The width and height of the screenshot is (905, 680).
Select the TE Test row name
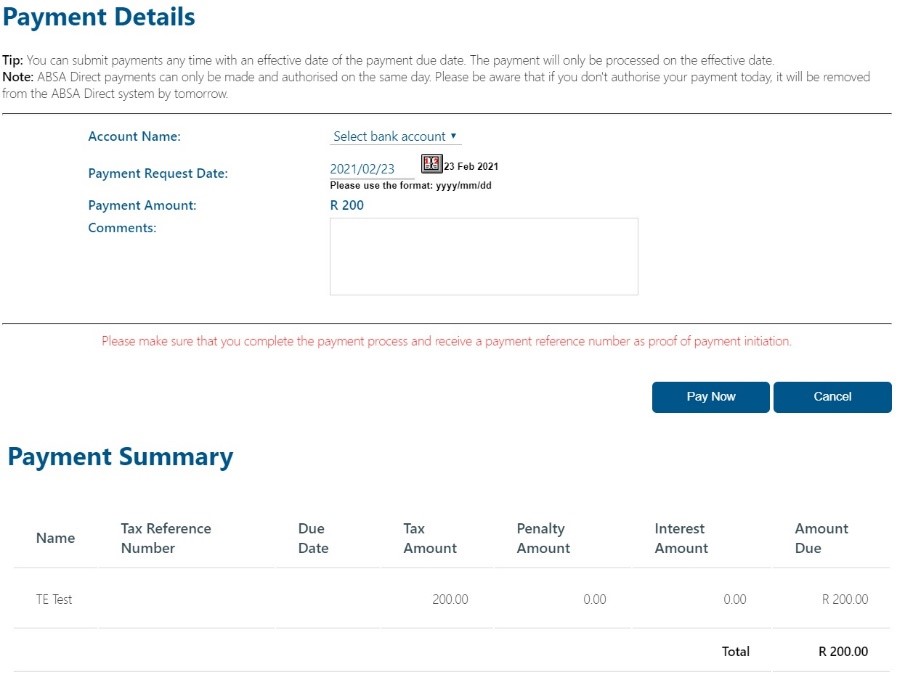click(x=54, y=600)
